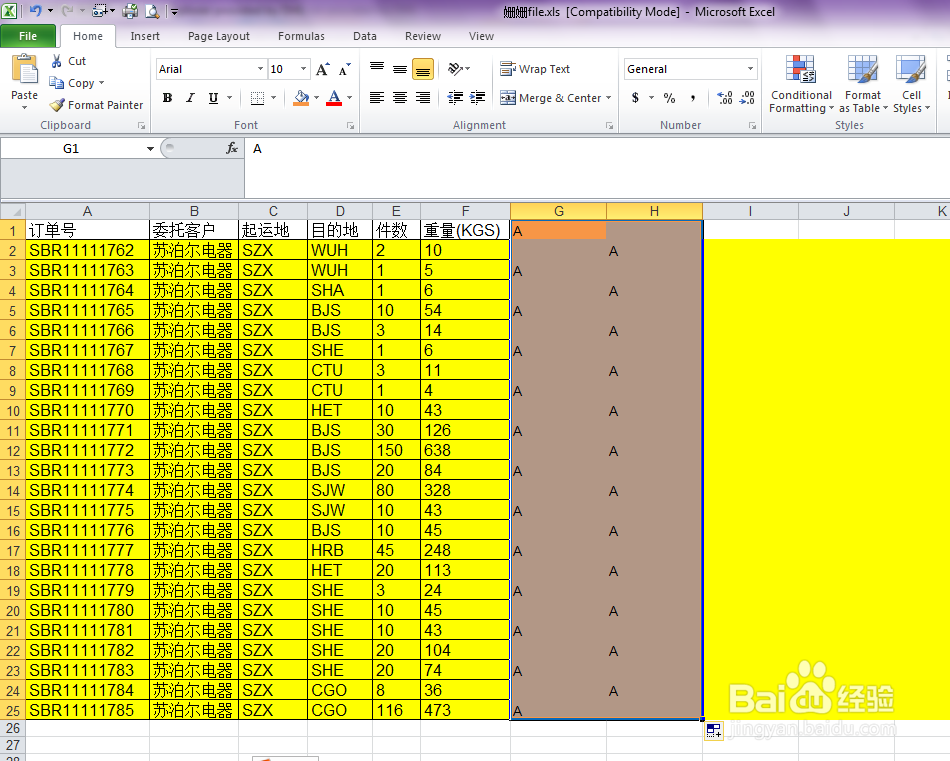
Task: Click the Name Box showing G1
Action: (71, 148)
